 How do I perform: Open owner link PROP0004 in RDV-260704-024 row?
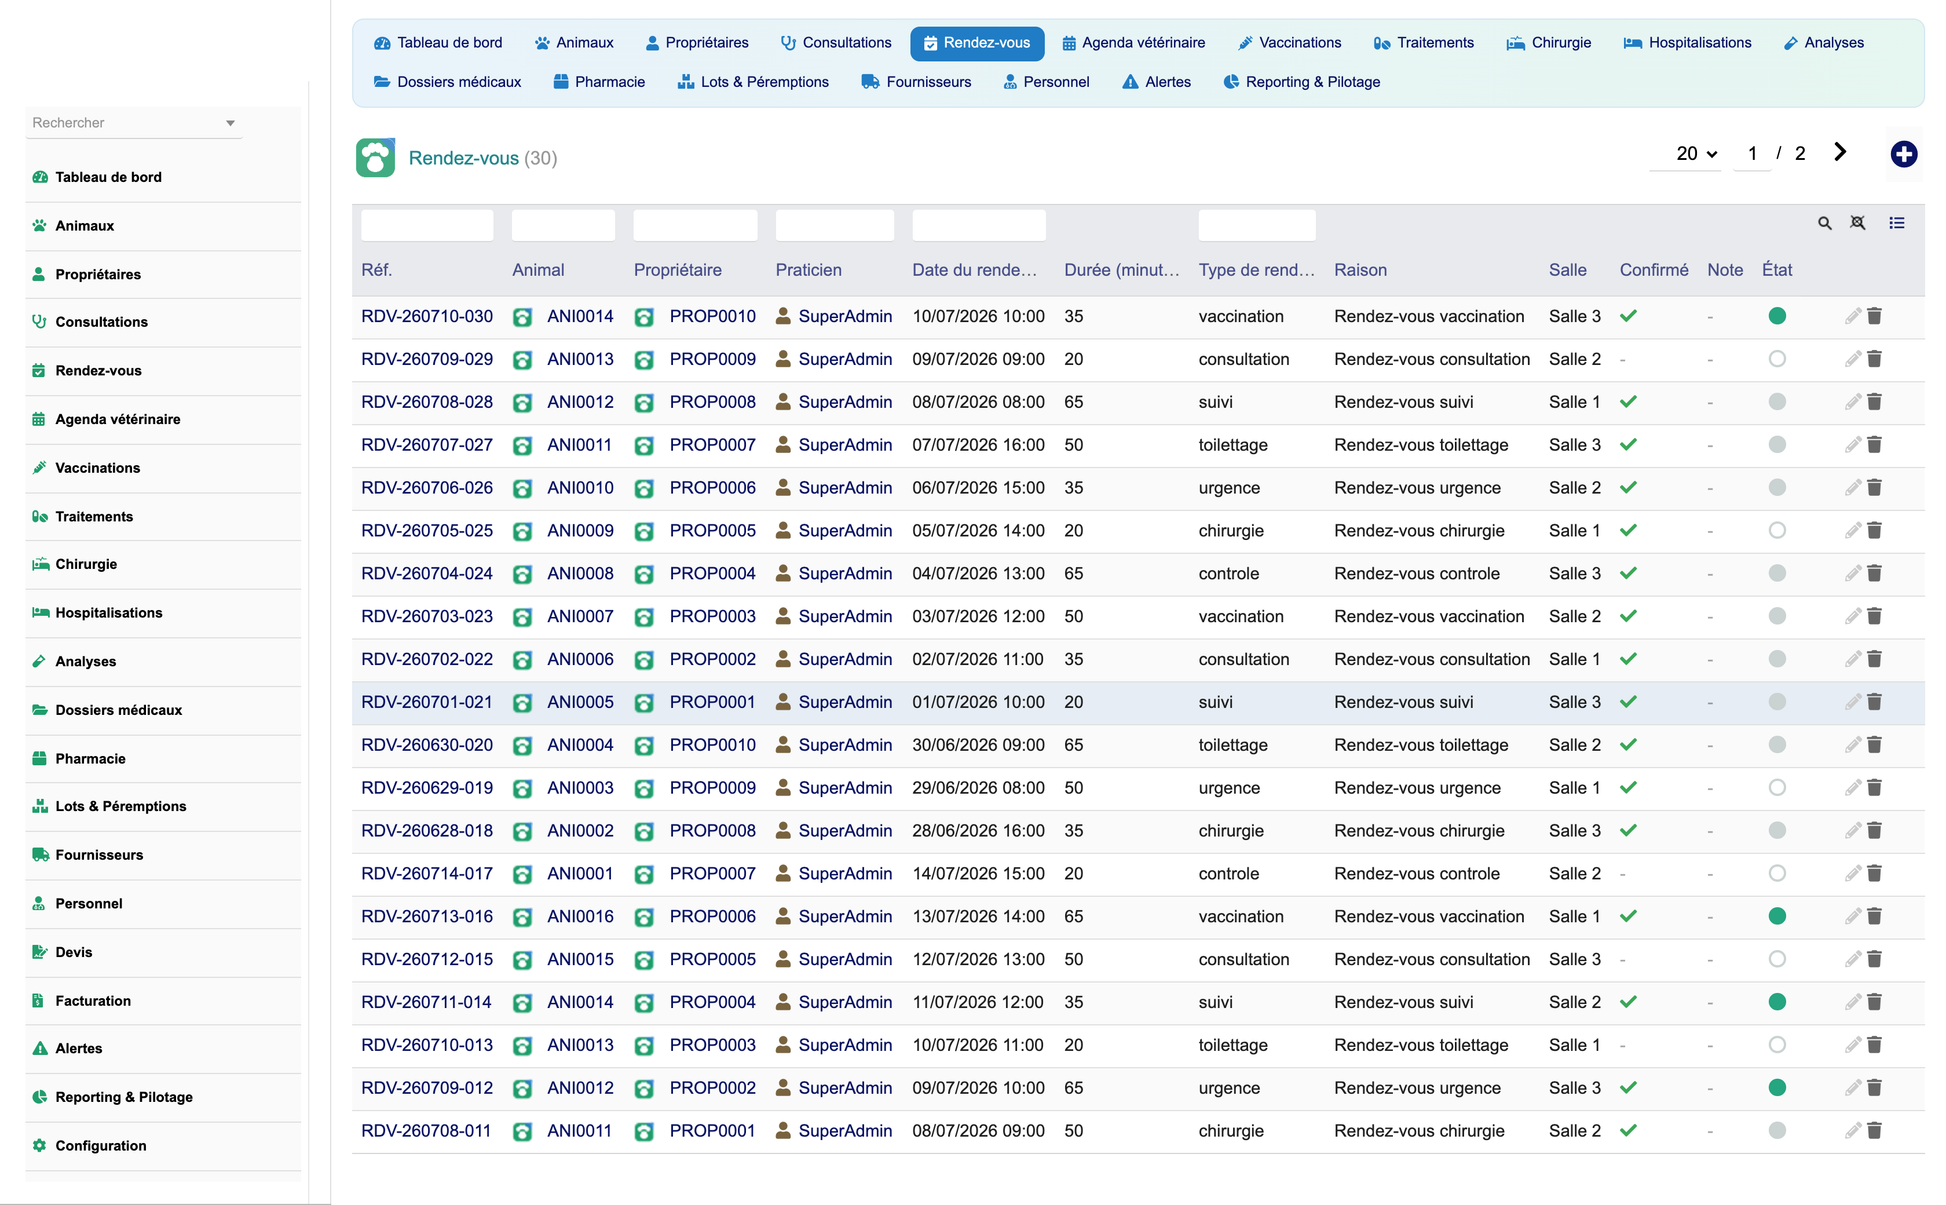click(712, 574)
